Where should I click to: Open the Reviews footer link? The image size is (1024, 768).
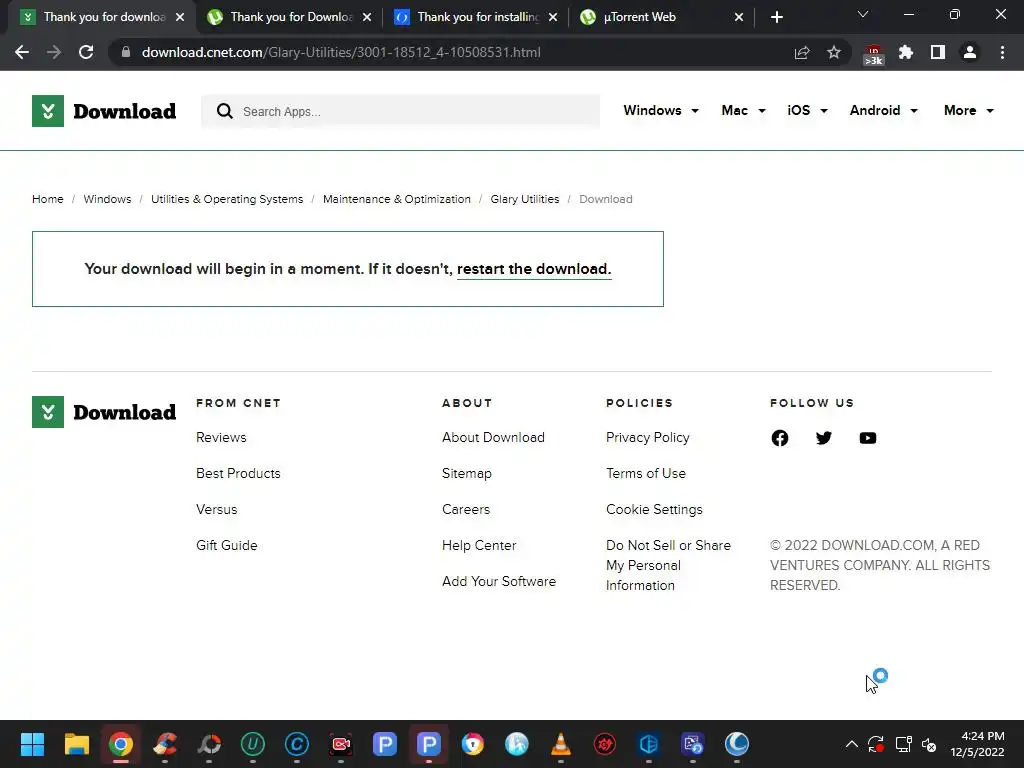[x=221, y=438]
